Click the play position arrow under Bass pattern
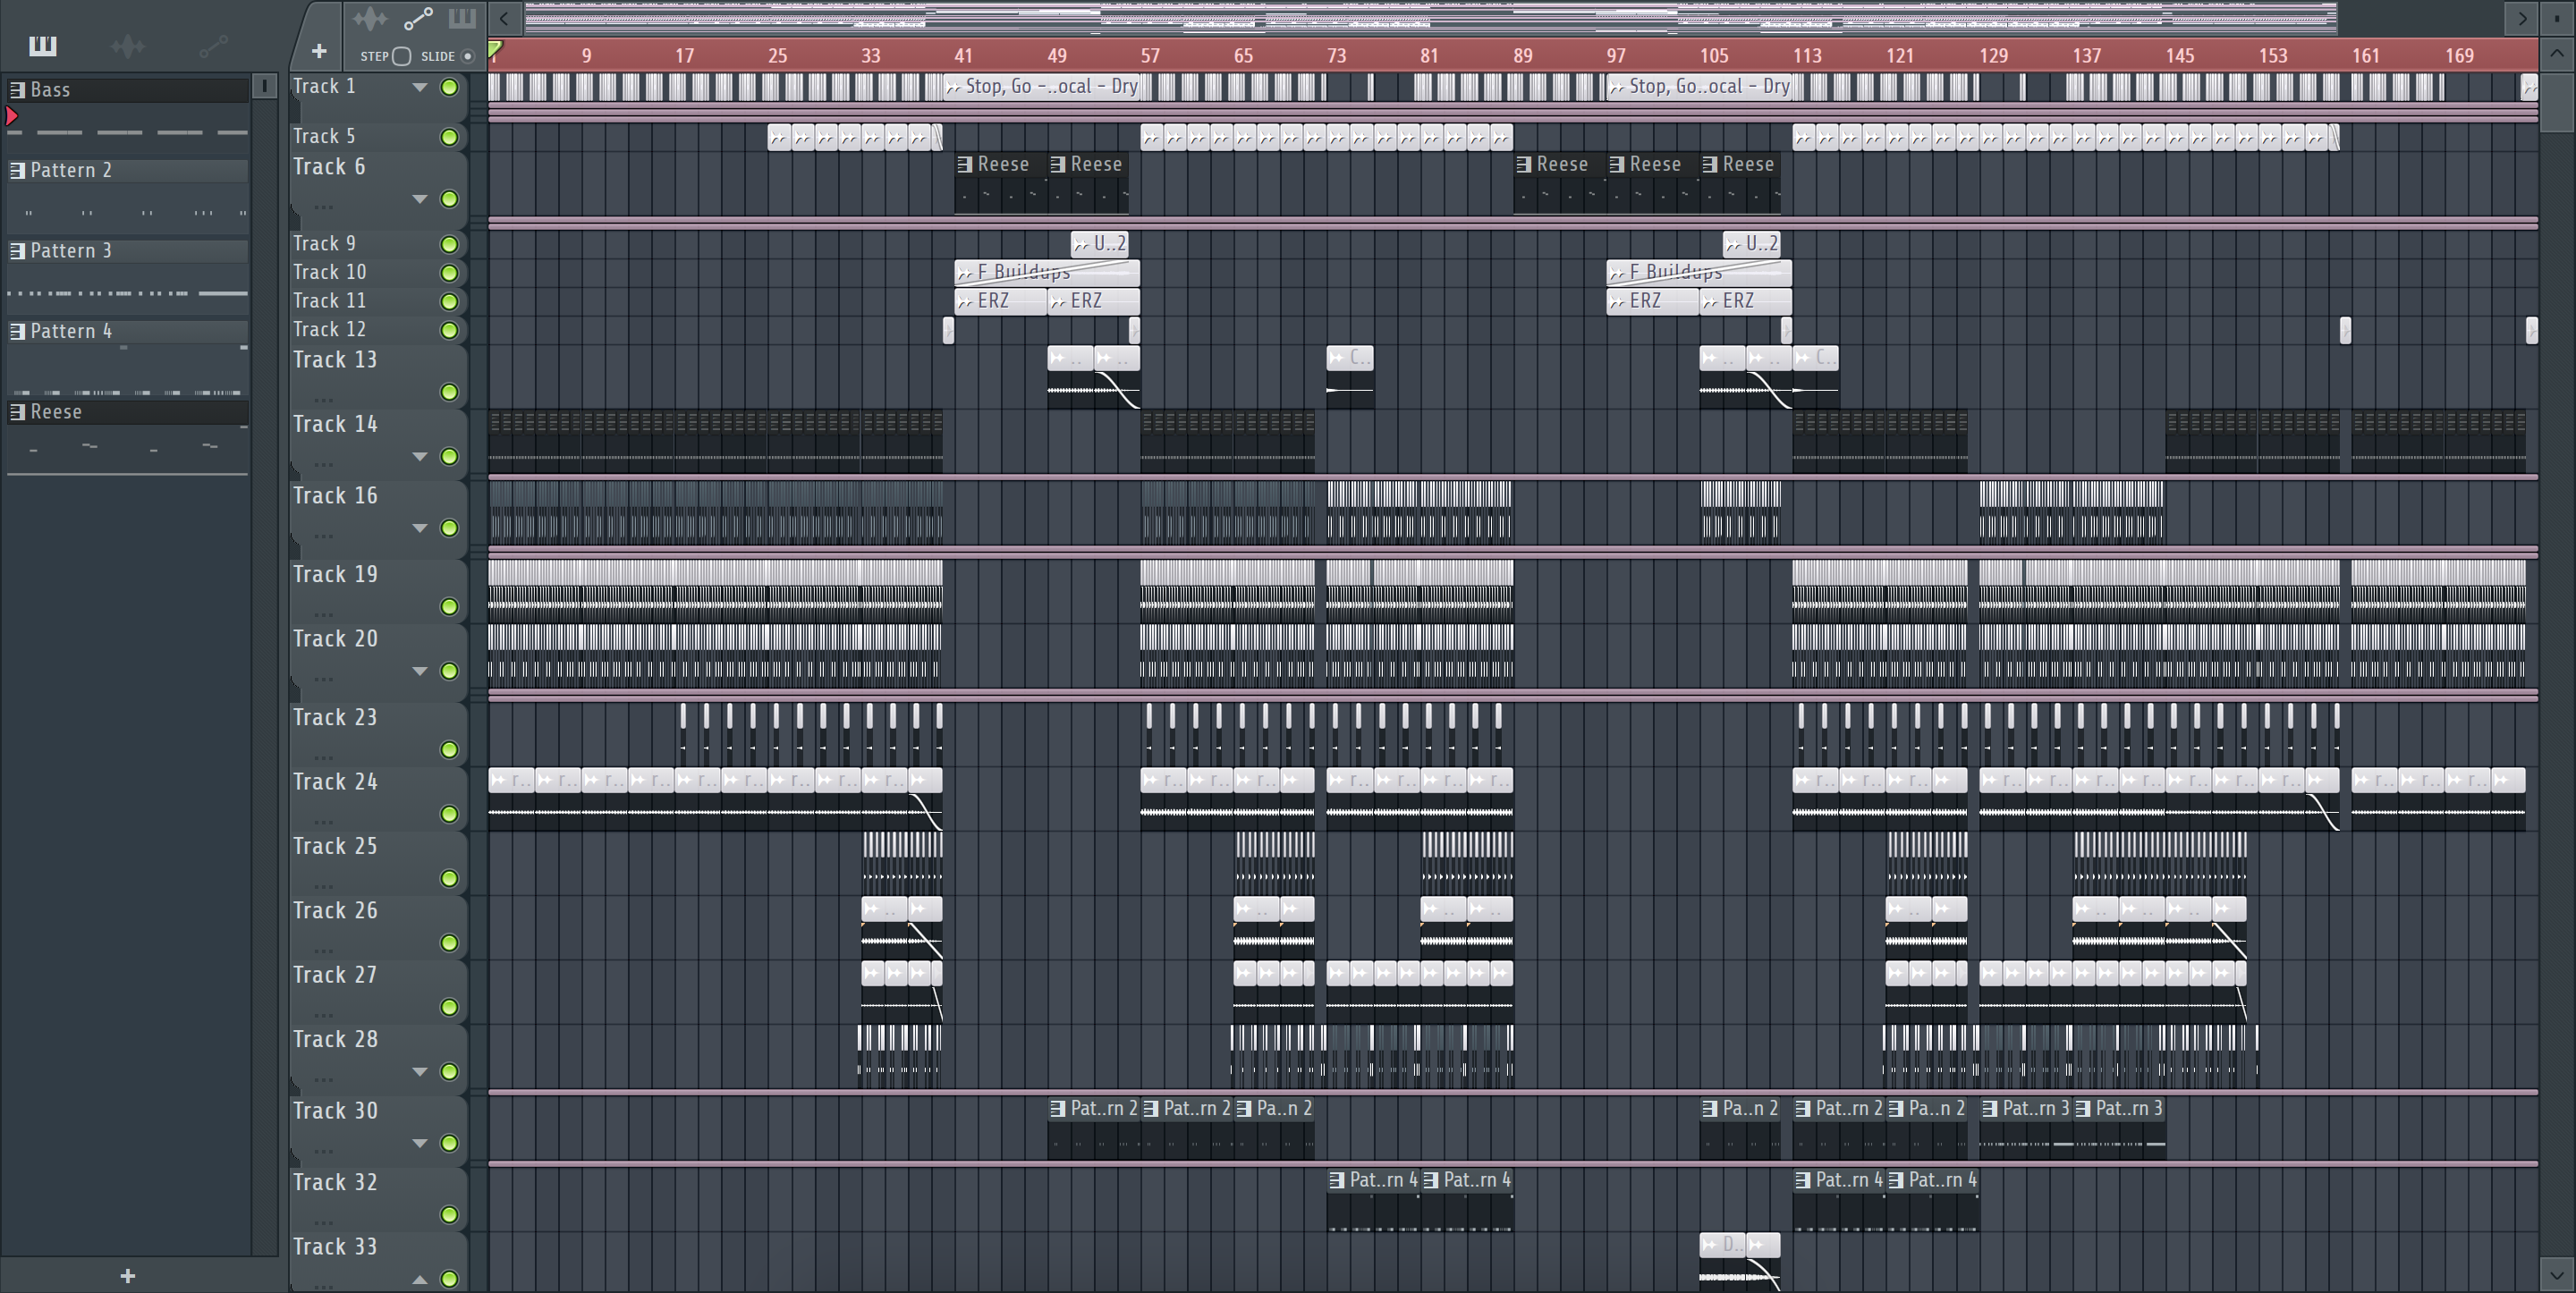 pos(12,117)
